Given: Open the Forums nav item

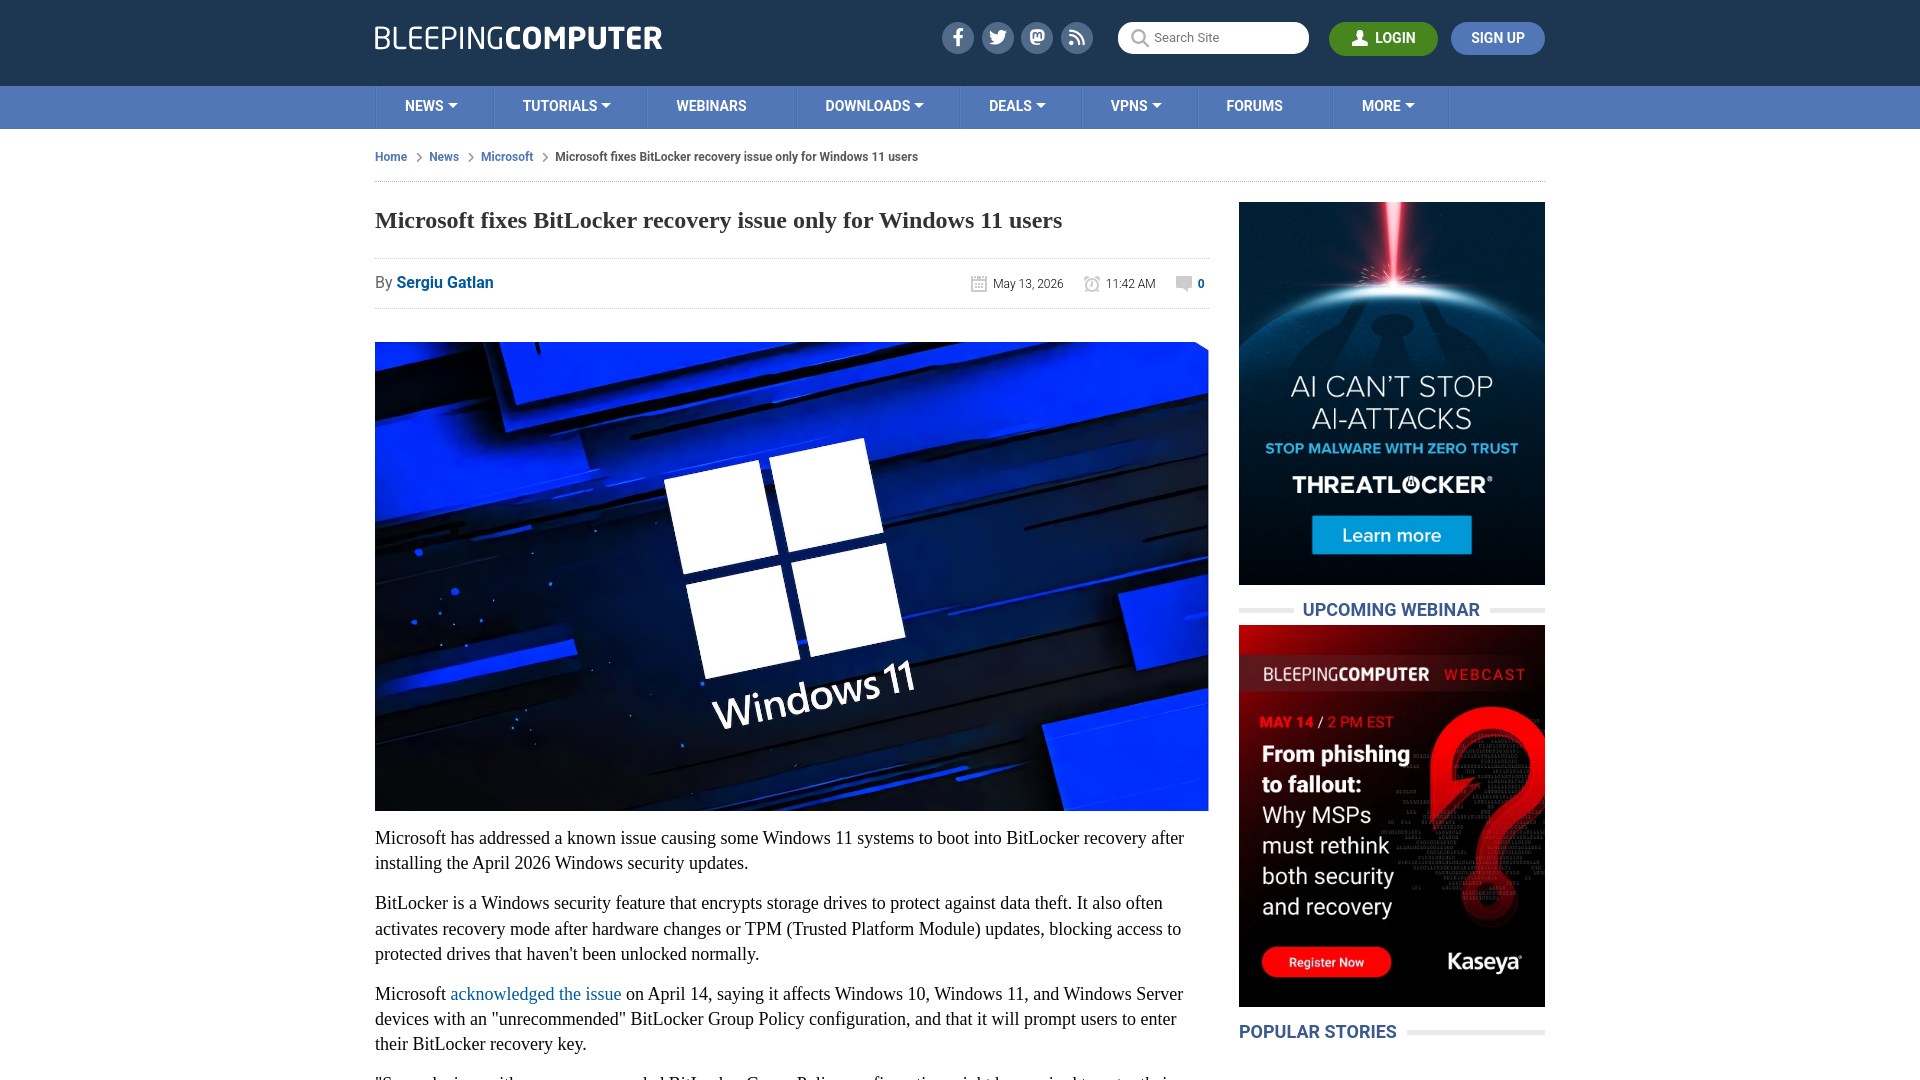Looking at the screenshot, I should coord(1254,106).
